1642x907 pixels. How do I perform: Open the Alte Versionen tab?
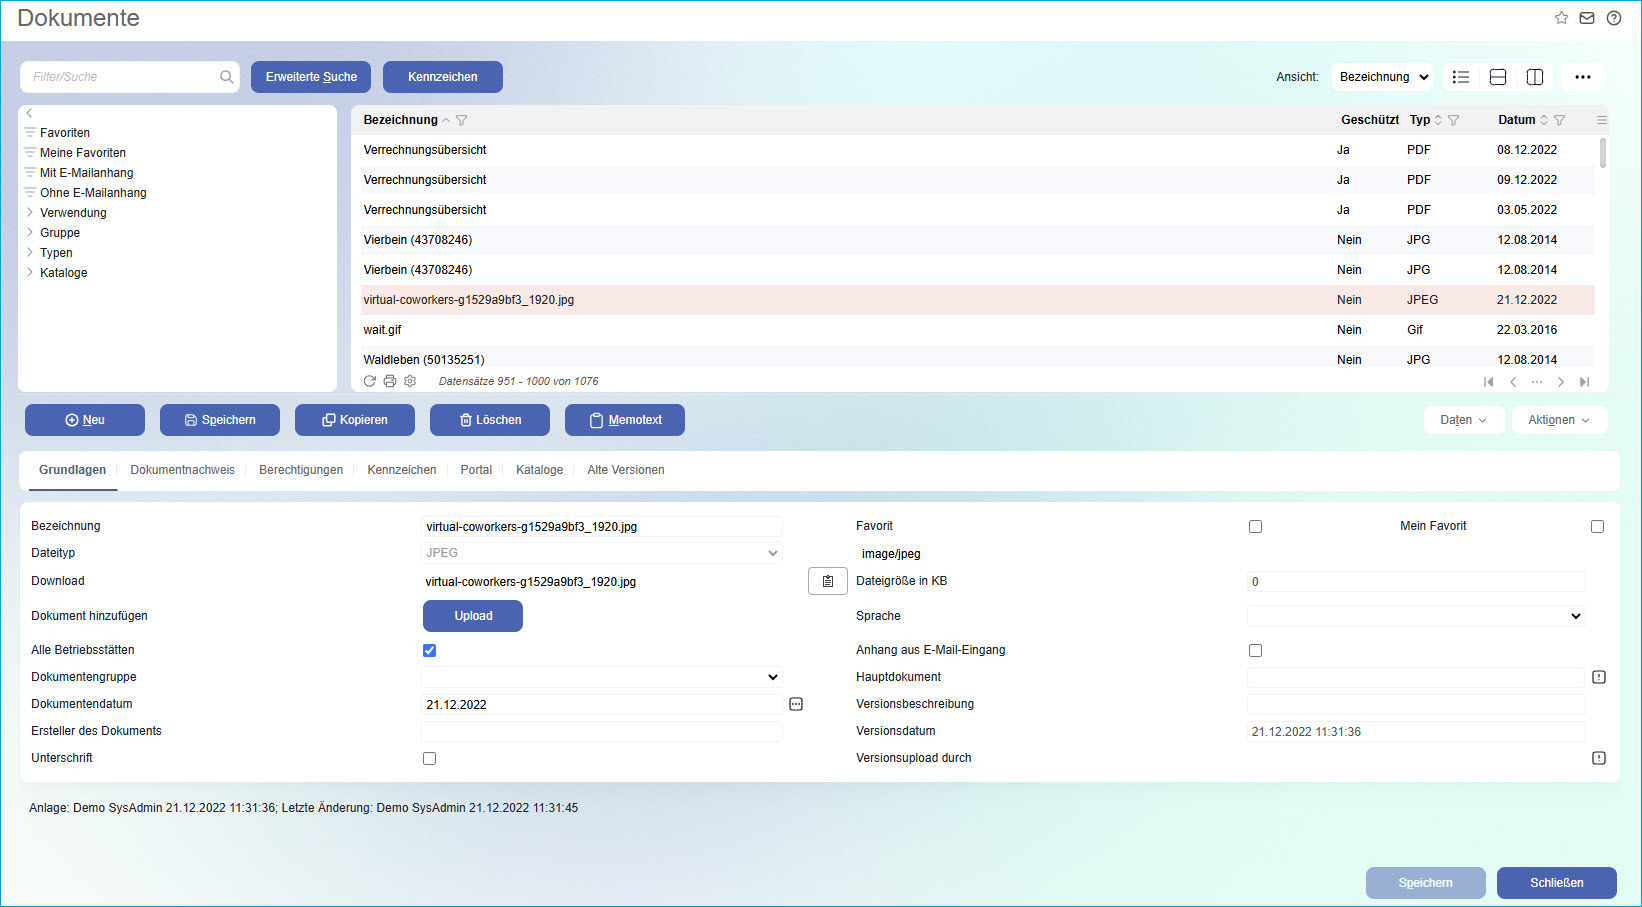click(625, 470)
